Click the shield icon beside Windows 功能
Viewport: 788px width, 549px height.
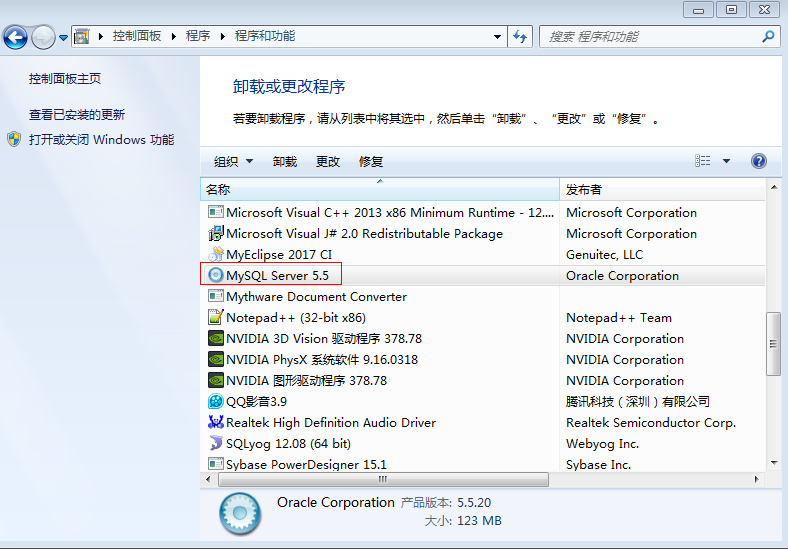[x=15, y=139]
